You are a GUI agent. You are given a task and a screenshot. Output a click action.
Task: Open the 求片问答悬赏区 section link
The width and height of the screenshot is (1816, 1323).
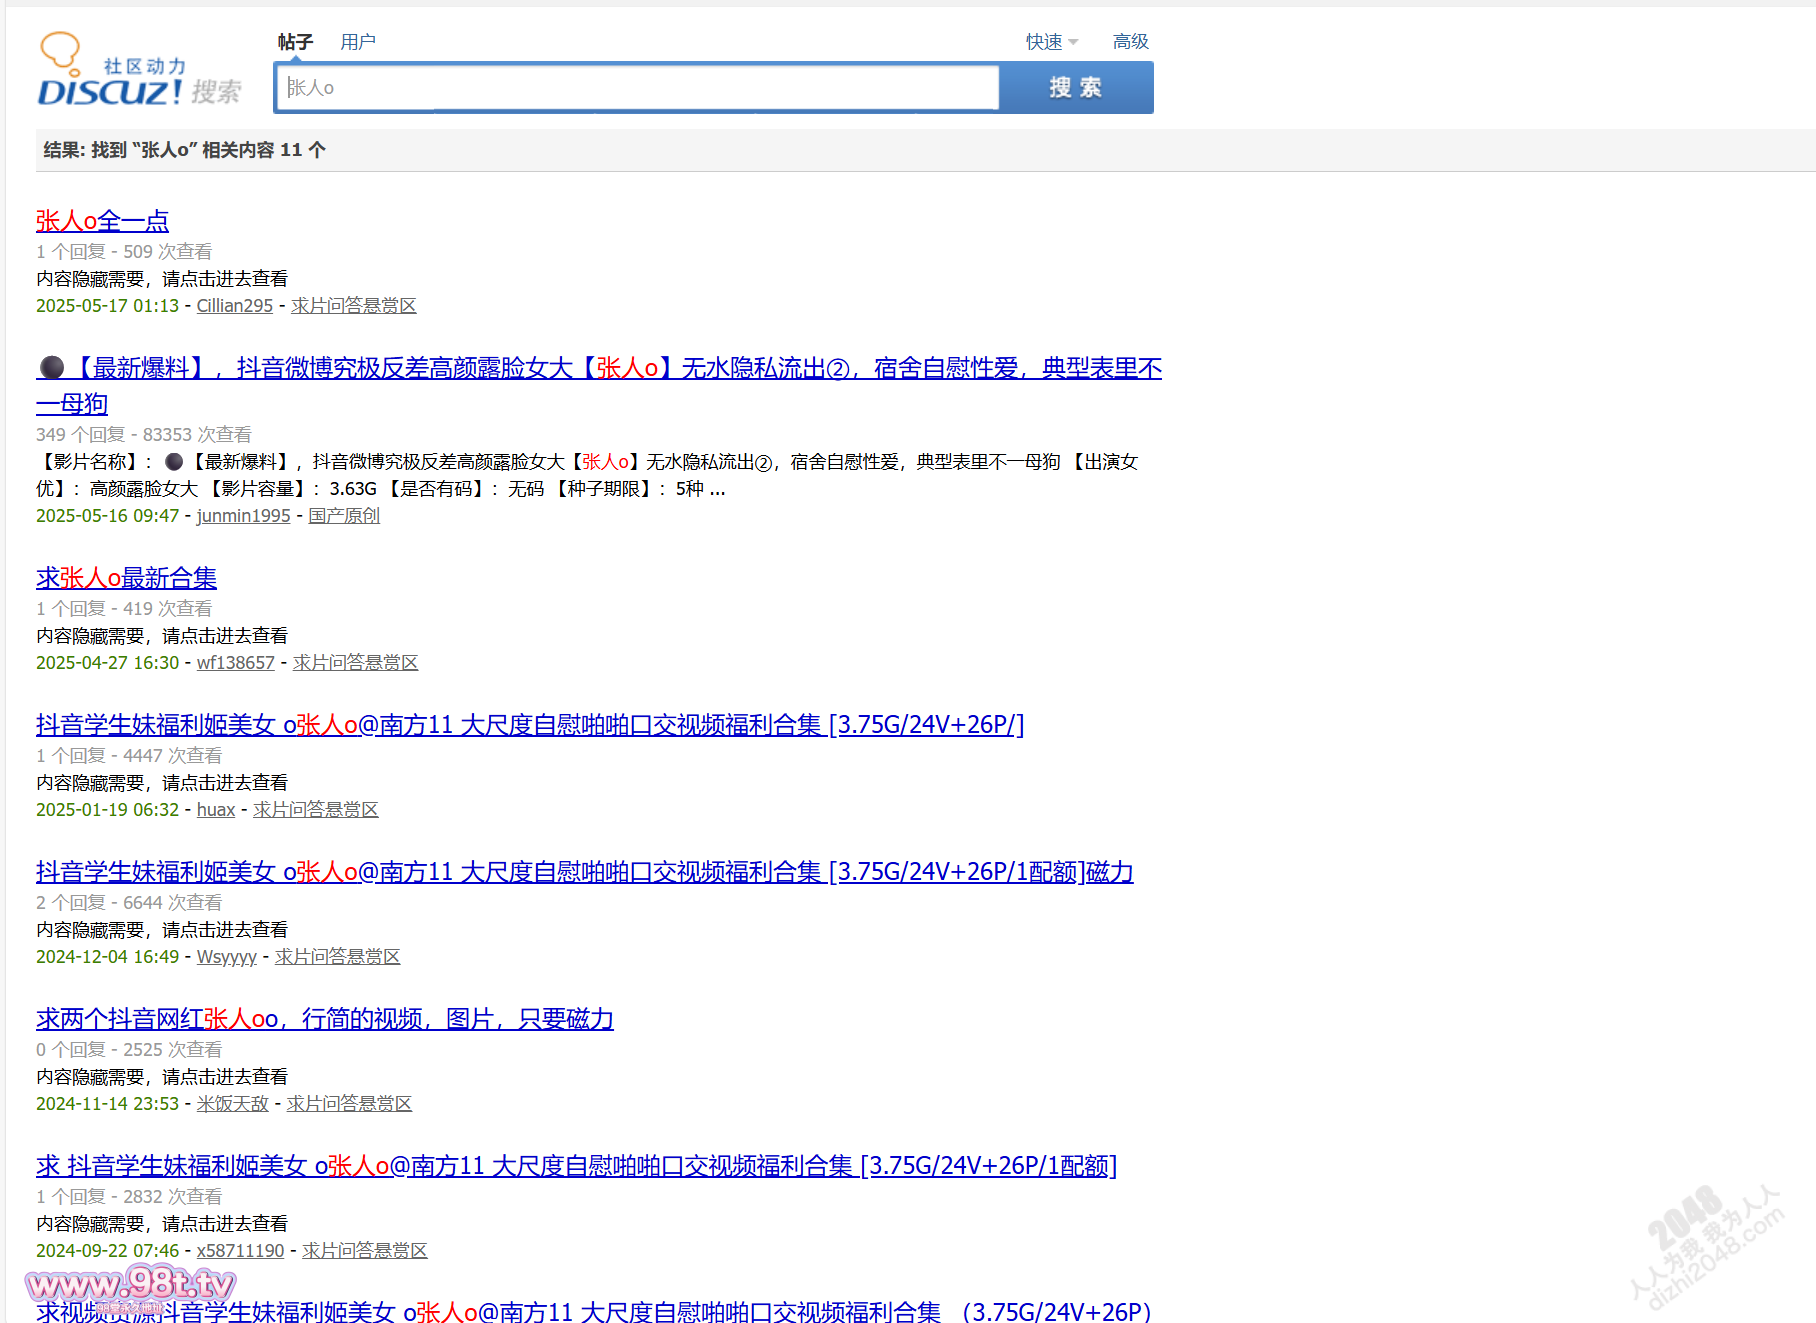tap(353, 306)
